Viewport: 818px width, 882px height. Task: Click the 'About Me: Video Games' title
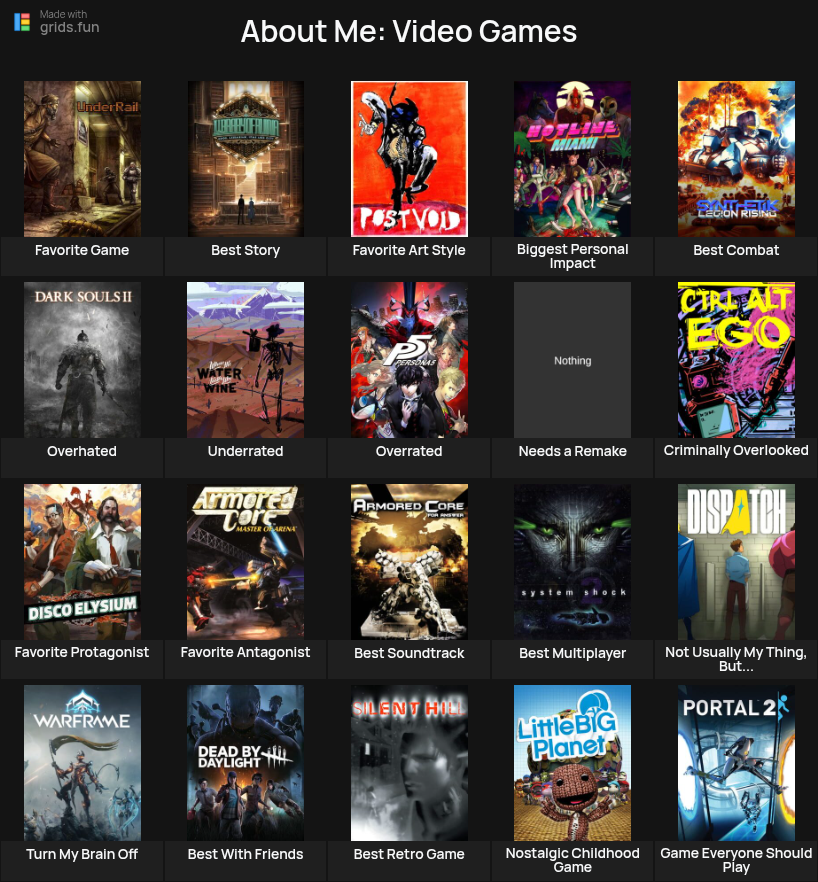(x=409, y=32)
